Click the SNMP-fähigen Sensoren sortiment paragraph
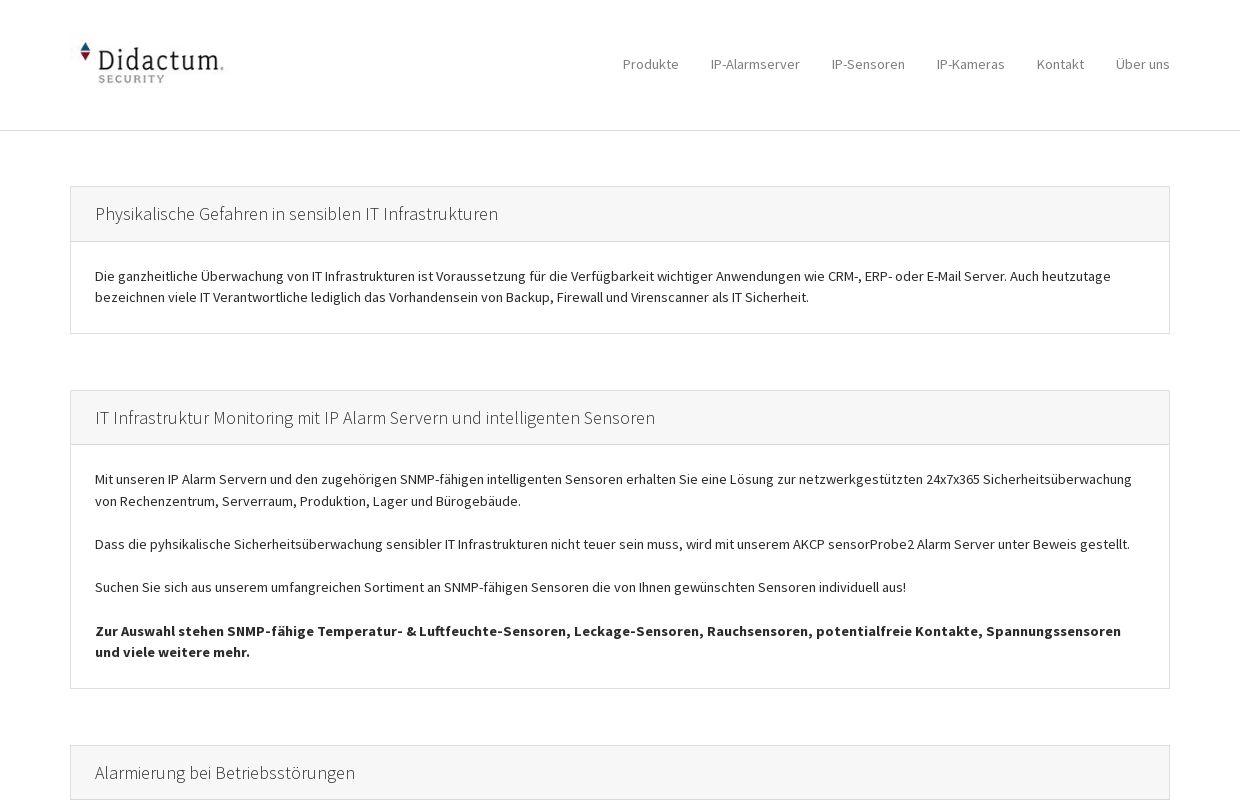1240x800 pixels. pyautogui.click(x=500, y=587)
